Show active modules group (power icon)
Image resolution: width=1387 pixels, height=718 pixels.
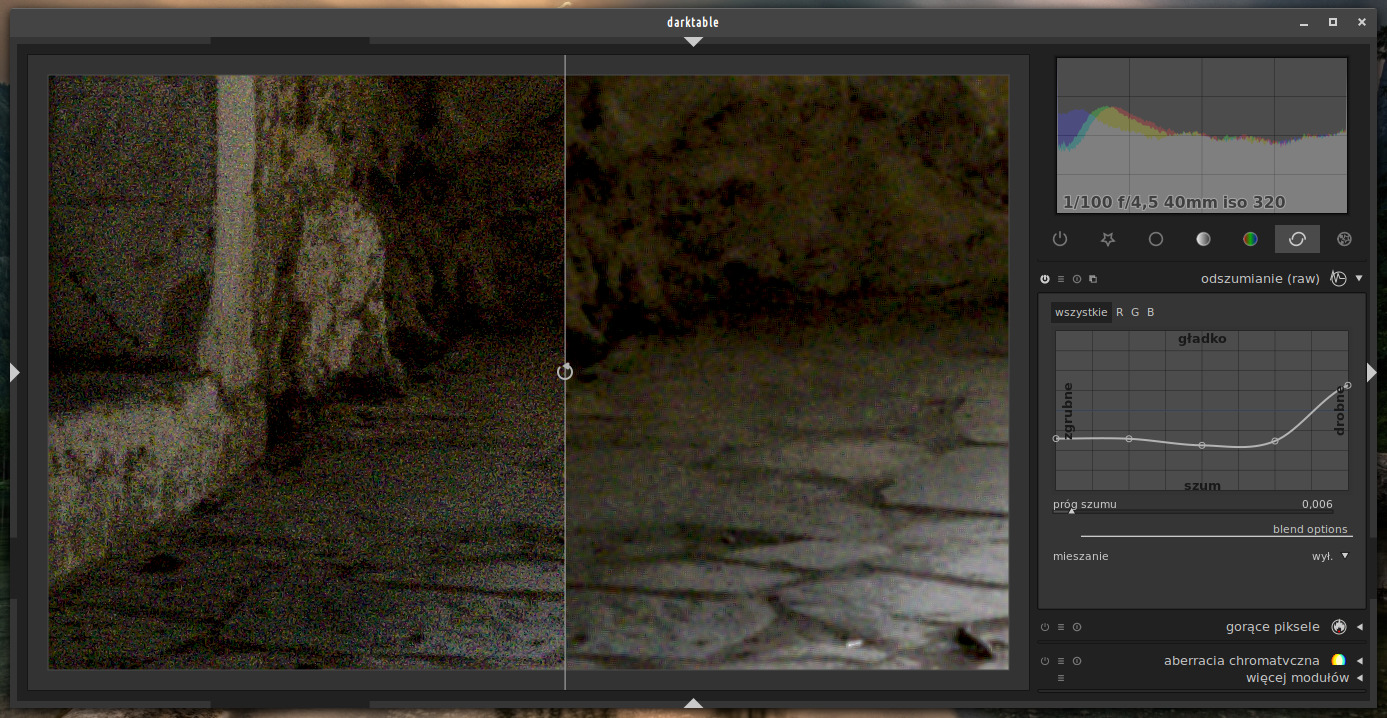click(x=1060, y=239)
